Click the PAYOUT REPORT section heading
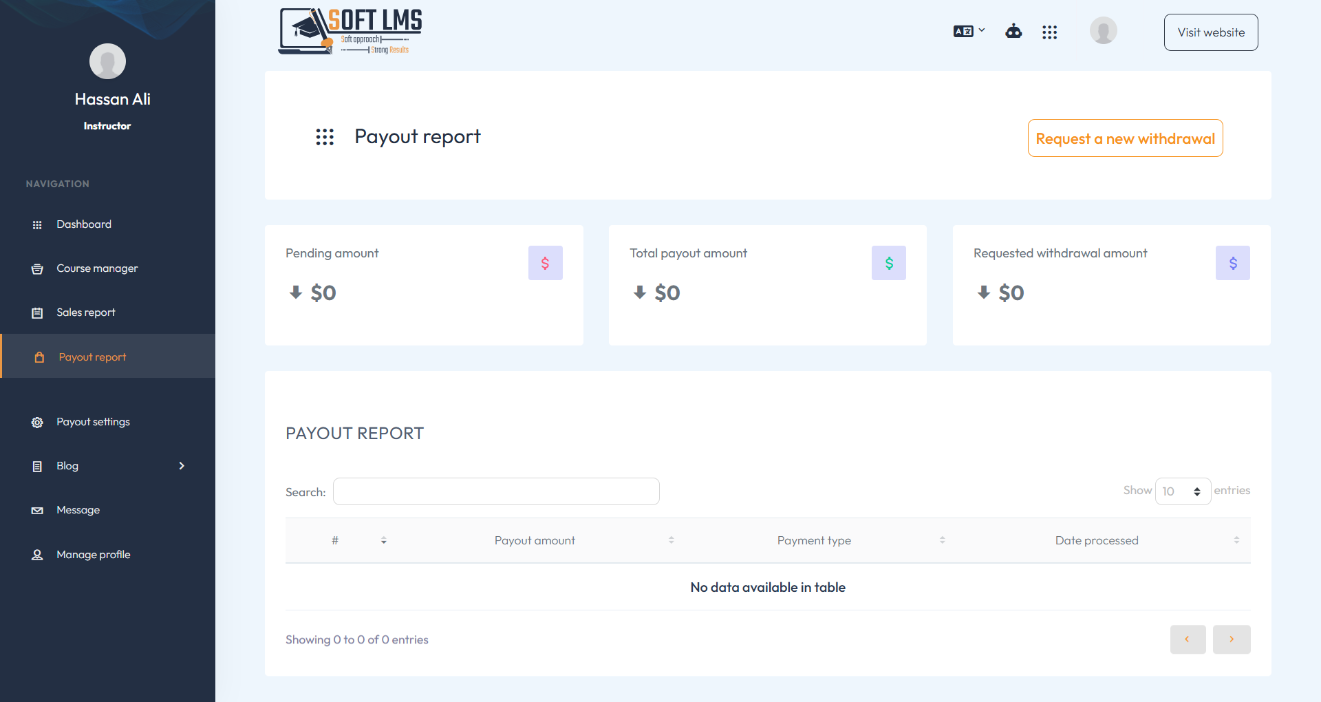Screen dimensions: 1321x702 click(355, 433)
